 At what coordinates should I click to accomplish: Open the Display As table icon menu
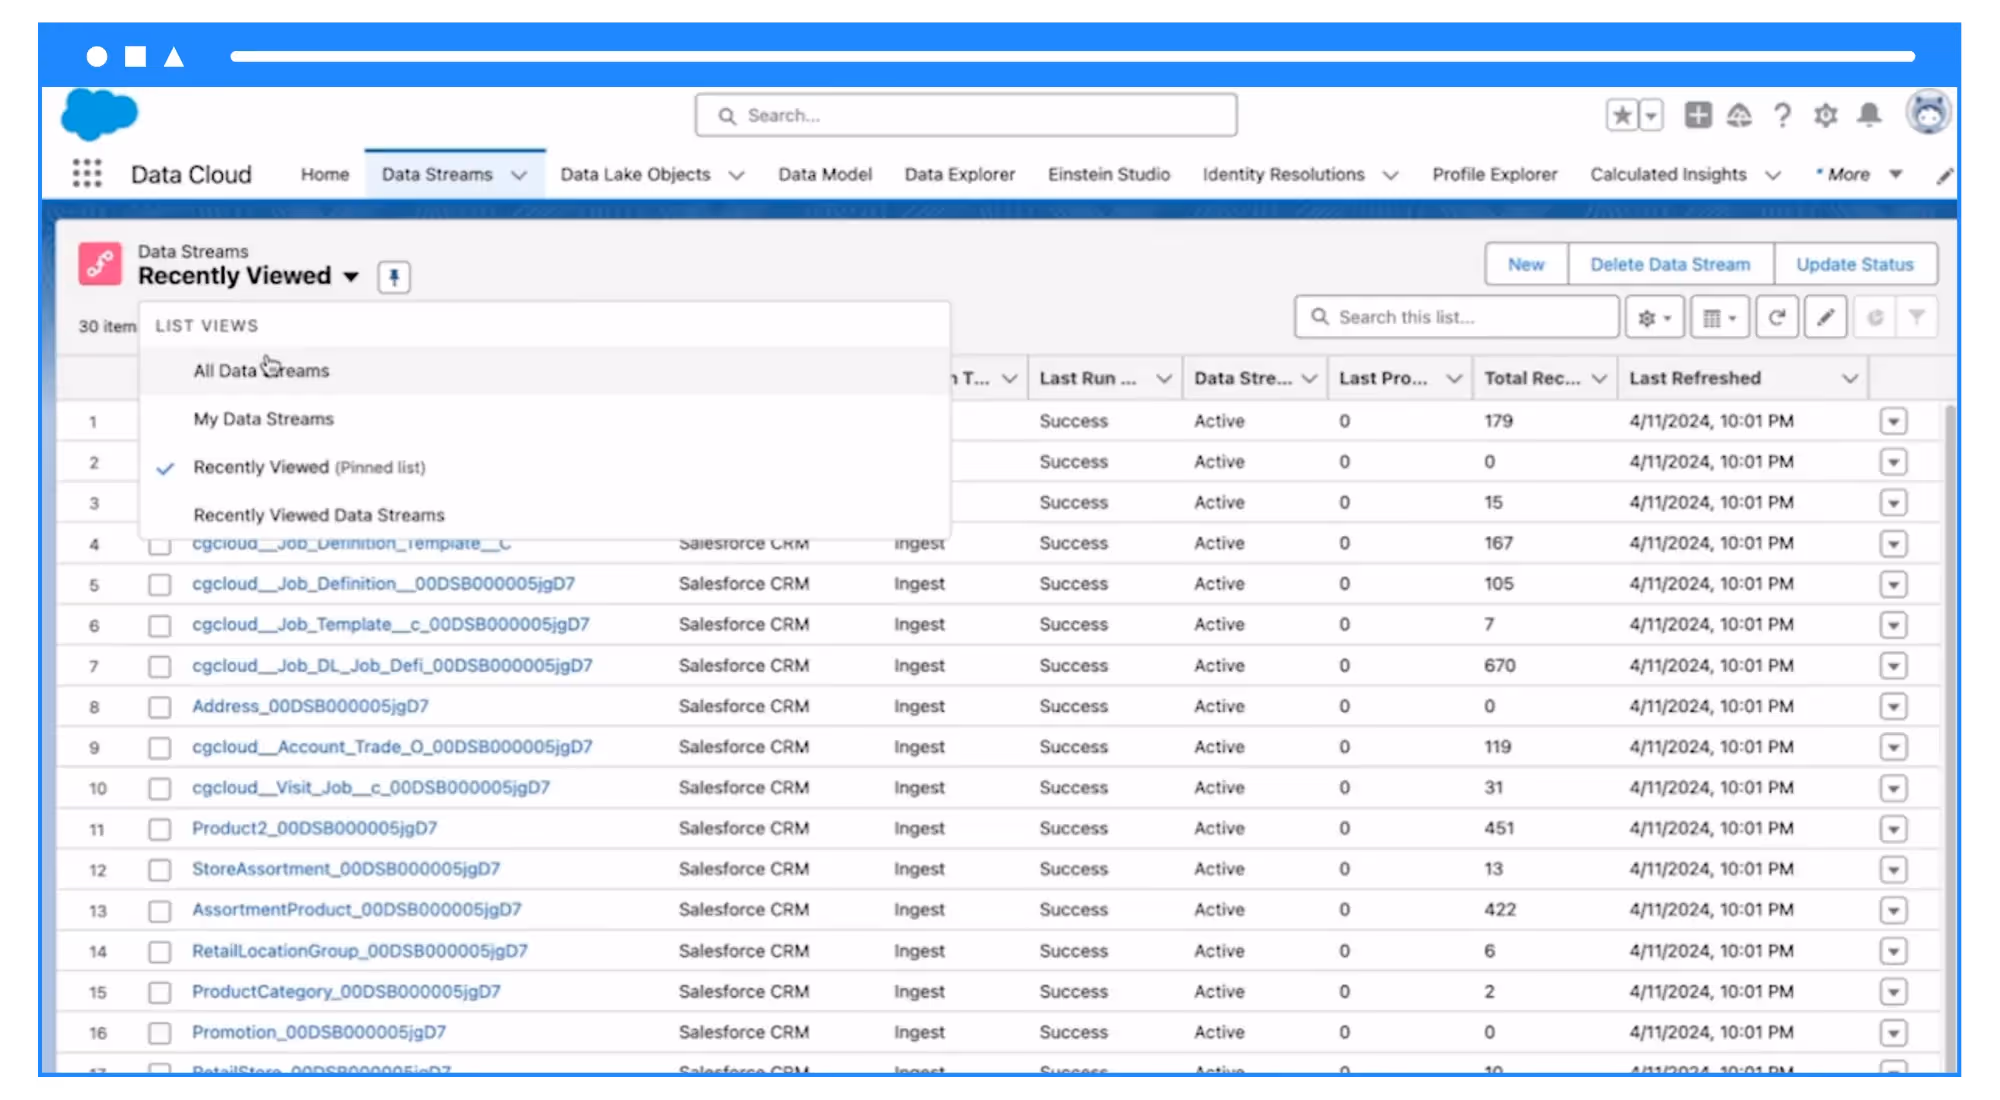click(1719, 318)
